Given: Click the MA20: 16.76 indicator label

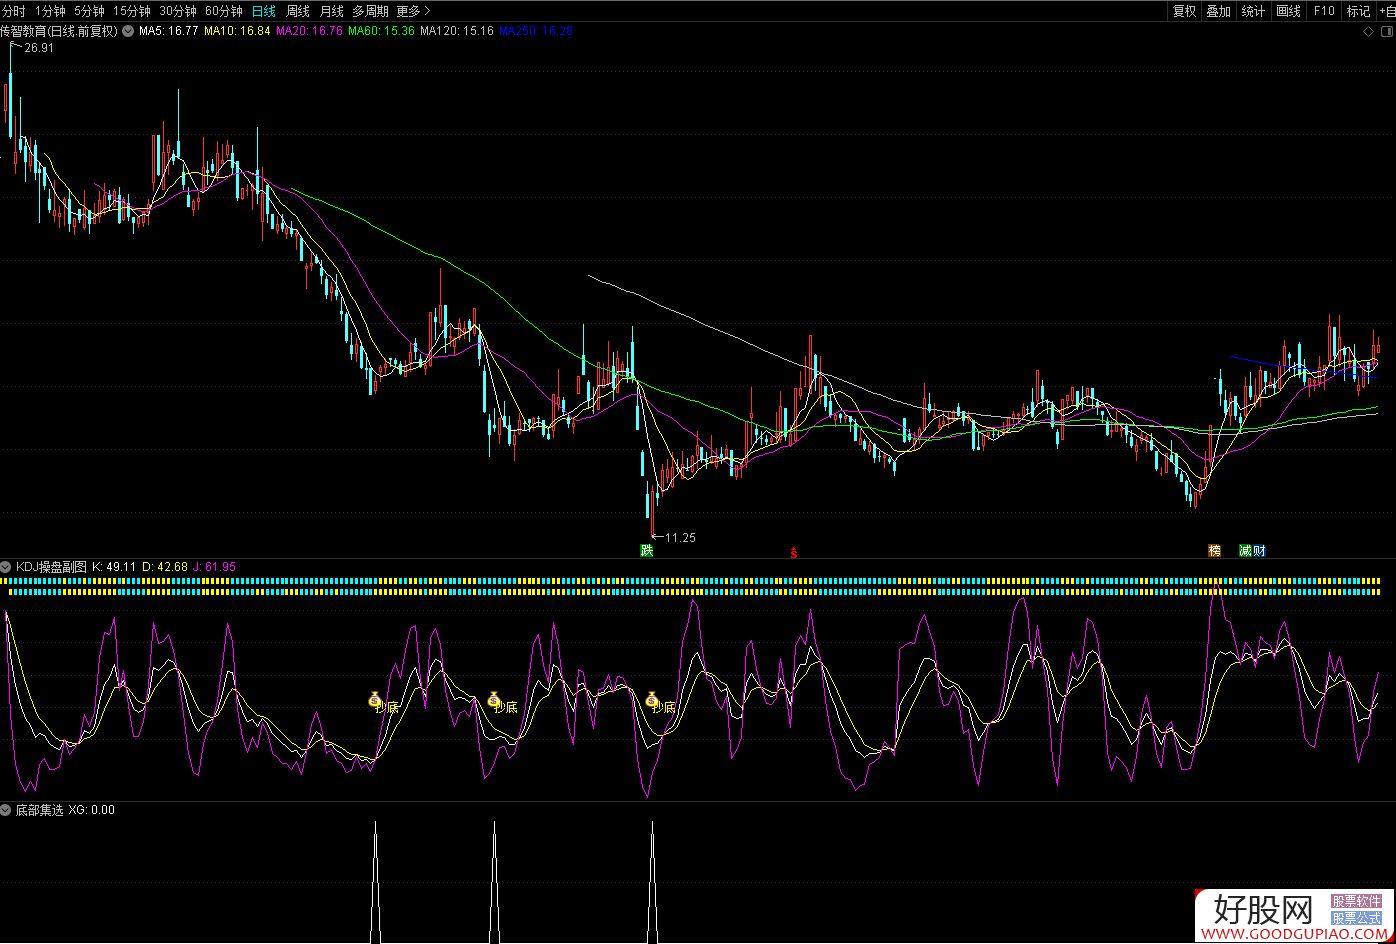Looking at the screenshot, I should point(309,31).
